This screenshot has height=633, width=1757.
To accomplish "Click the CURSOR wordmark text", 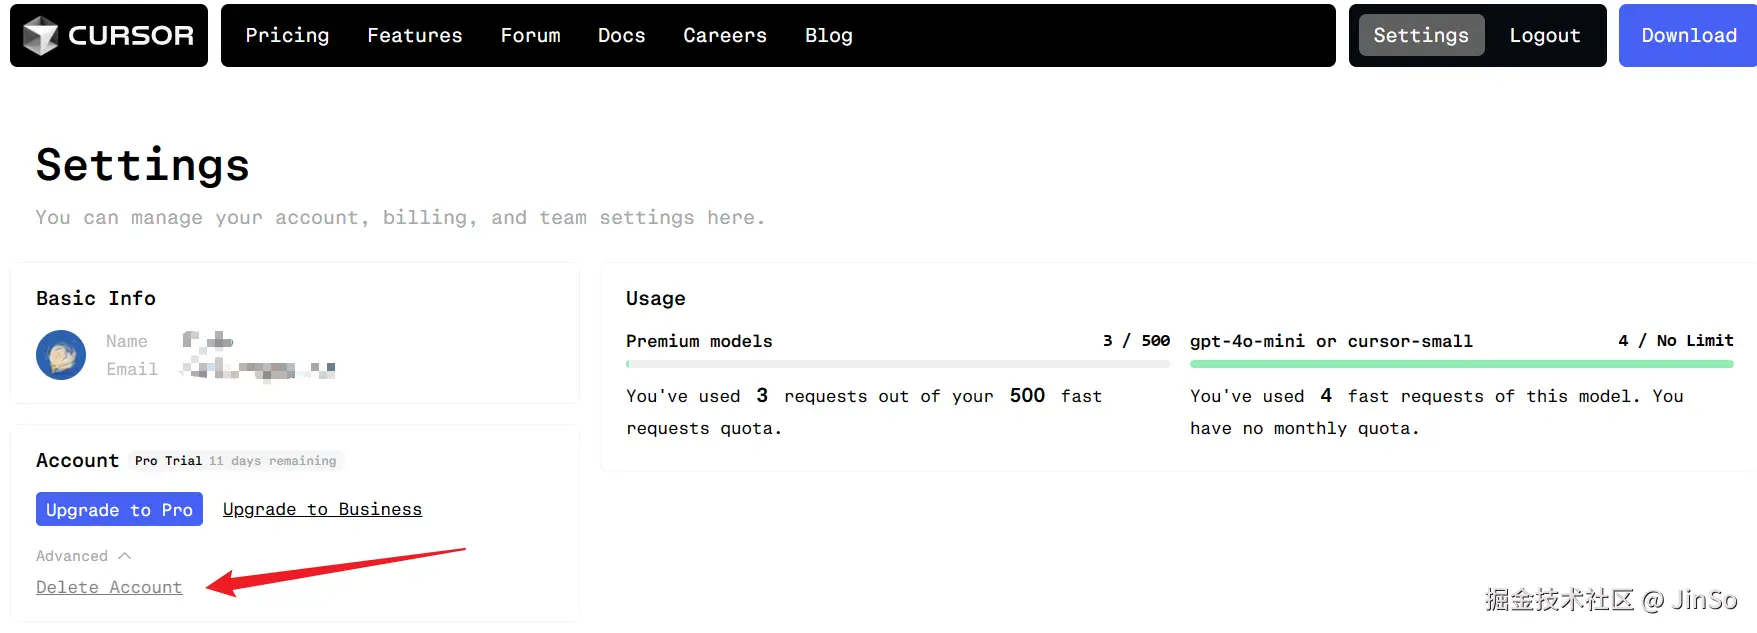I will pos(131,36).
